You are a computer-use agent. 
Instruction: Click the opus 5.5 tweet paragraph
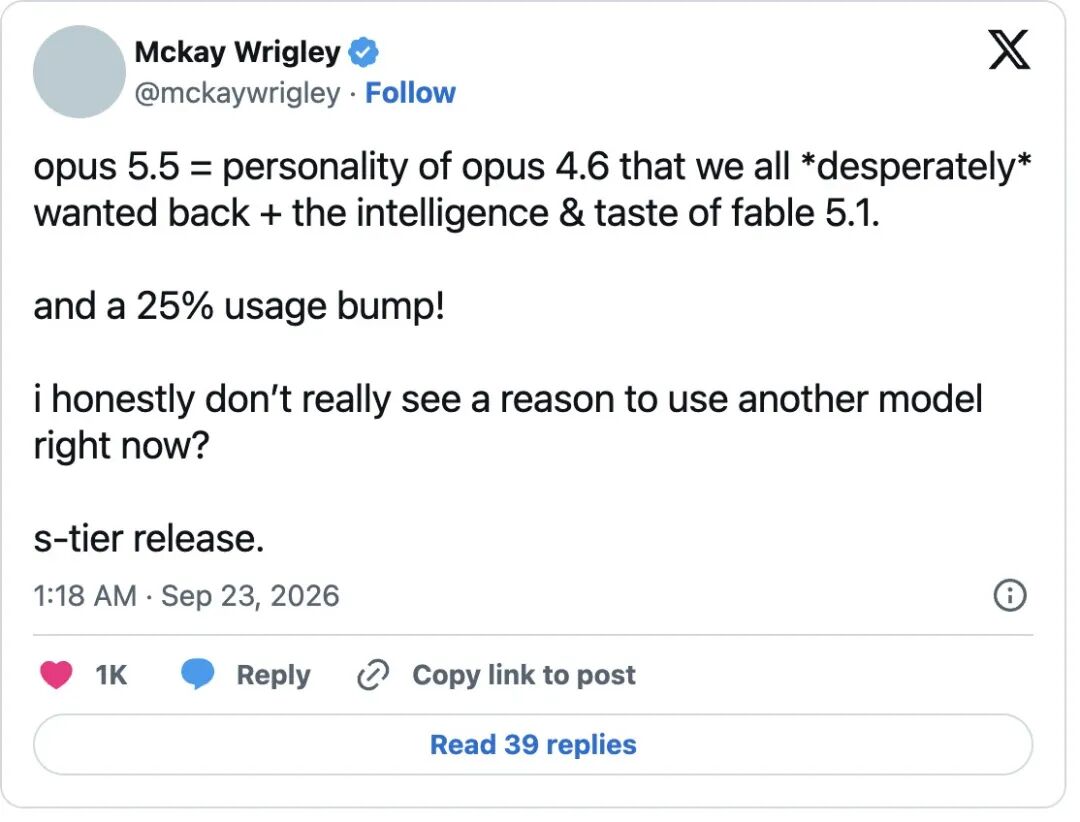tap(532, 189)
